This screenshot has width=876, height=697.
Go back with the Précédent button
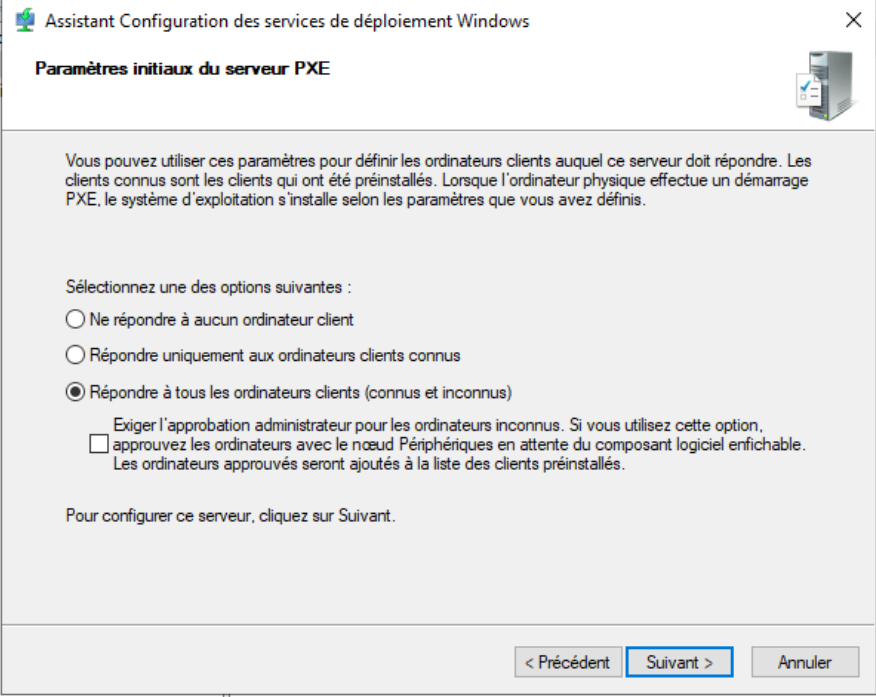tap(568, 662)
